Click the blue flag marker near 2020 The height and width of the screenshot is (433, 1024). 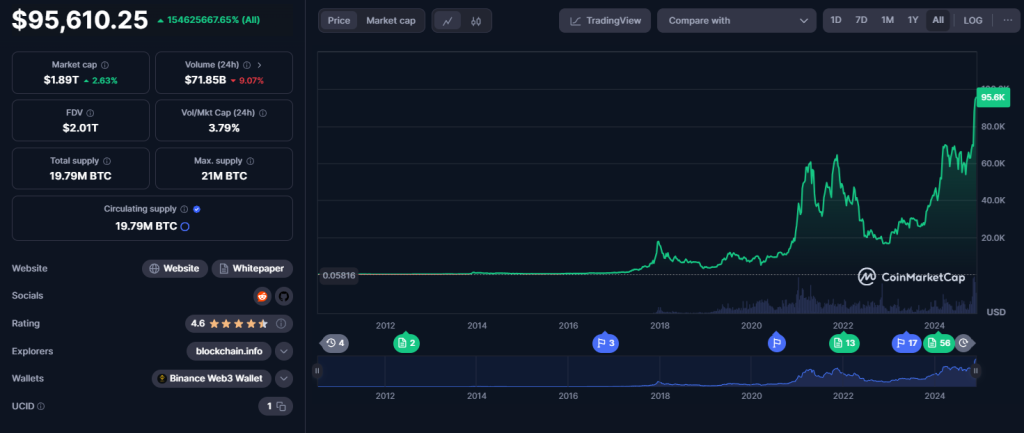tap(776, 342)
